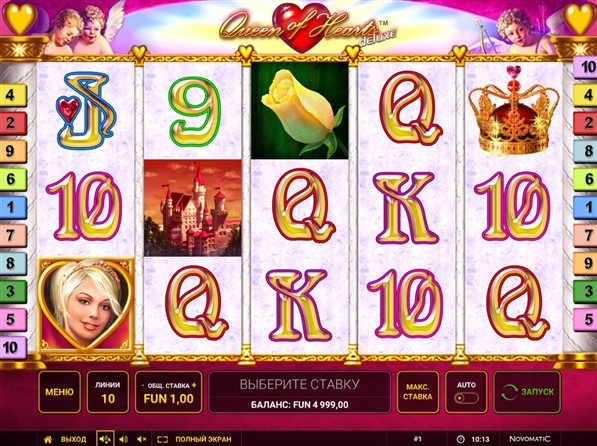Toggle the AUTO spin switch

coord(466,398)
